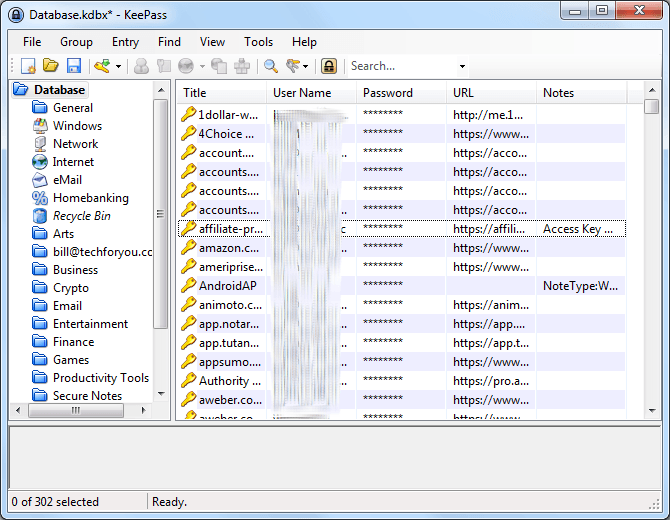Click into the Search box

402,66
